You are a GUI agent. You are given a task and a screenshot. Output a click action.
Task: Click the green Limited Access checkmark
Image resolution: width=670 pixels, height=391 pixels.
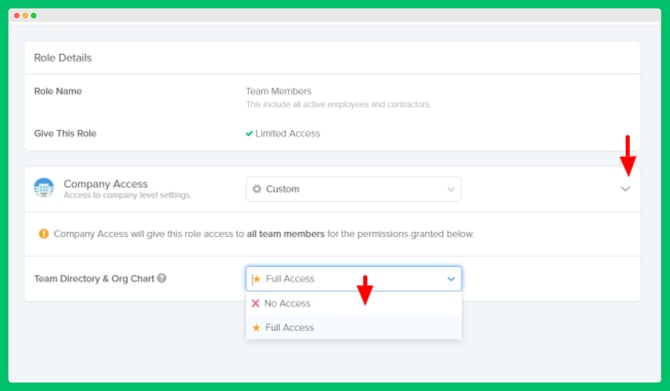click(x=249, y=133)
